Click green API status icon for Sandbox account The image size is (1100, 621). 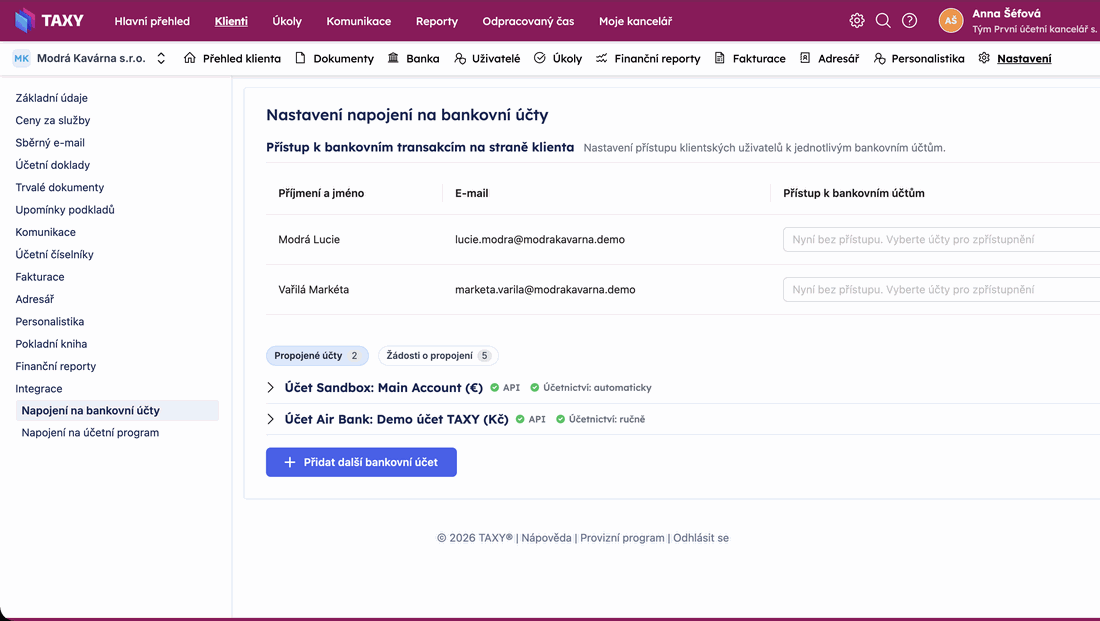pos(495,387)
